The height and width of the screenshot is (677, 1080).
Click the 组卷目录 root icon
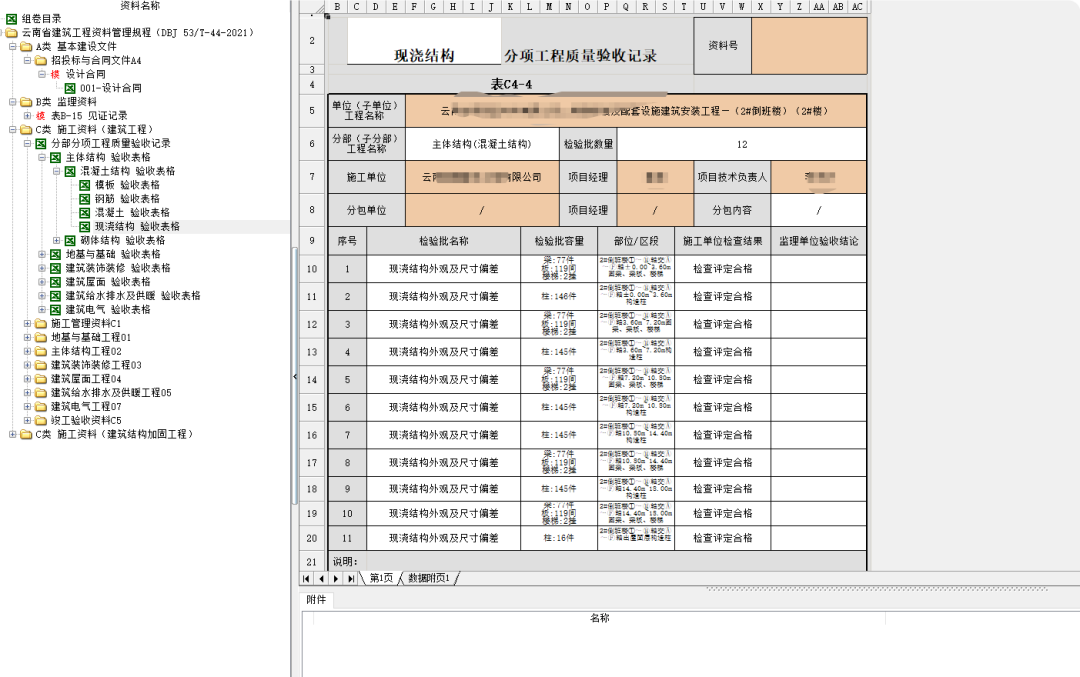[12, 19]
